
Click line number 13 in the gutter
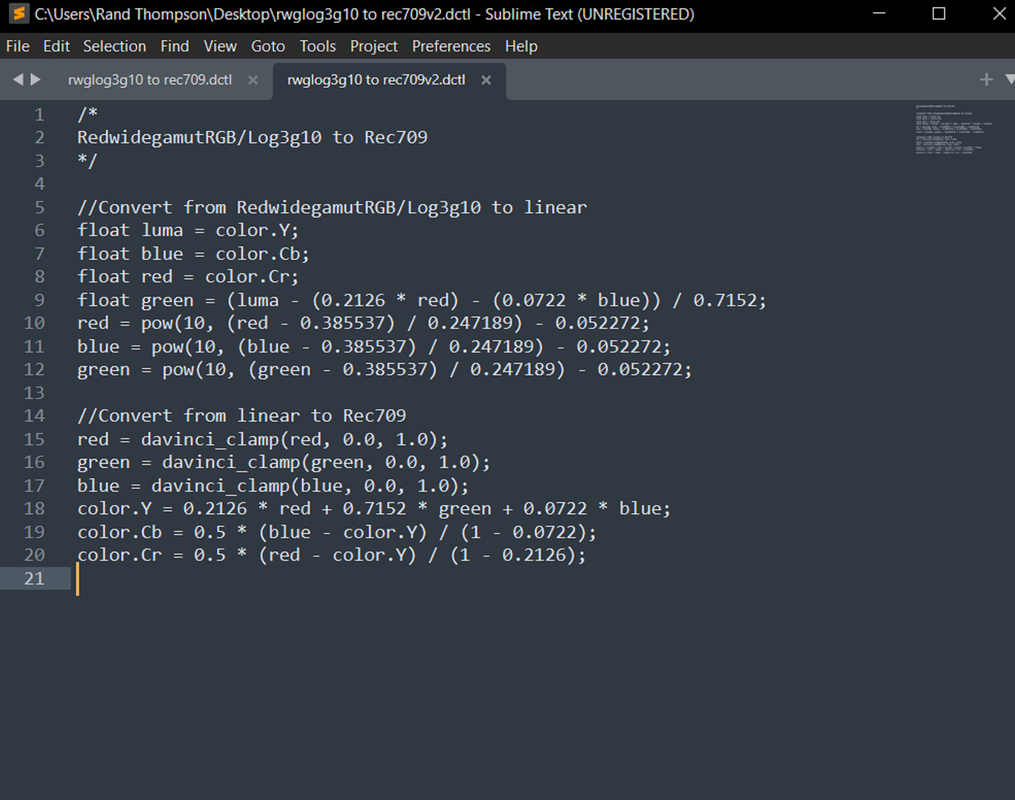pos(34,393)
